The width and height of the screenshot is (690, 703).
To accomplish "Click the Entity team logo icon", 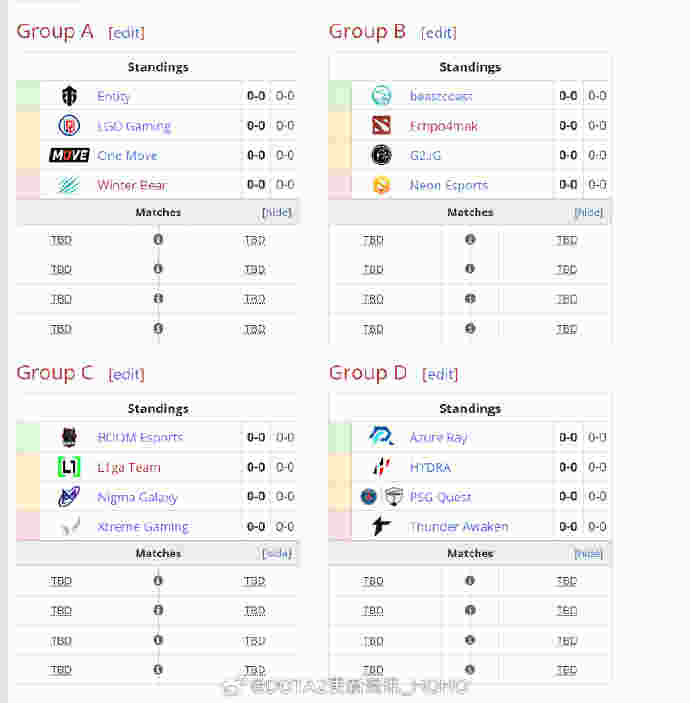I will (x=69, y=95).
